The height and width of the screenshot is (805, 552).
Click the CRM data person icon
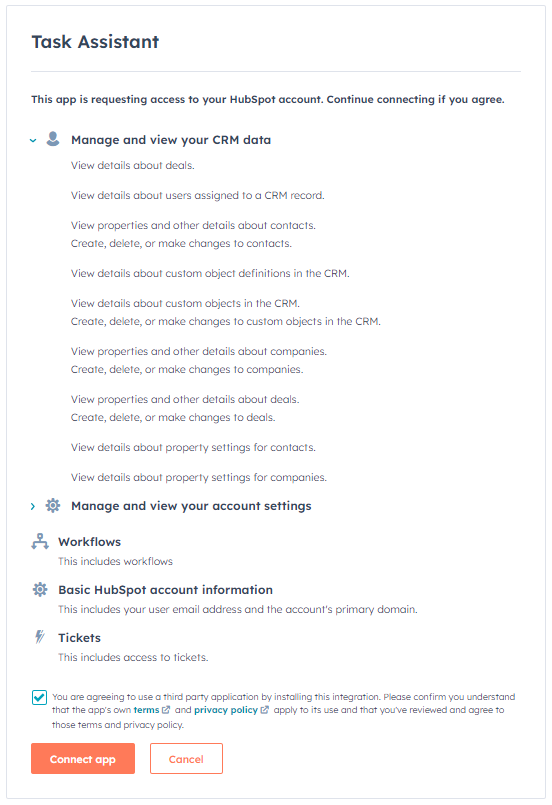[x=53, y=139]
